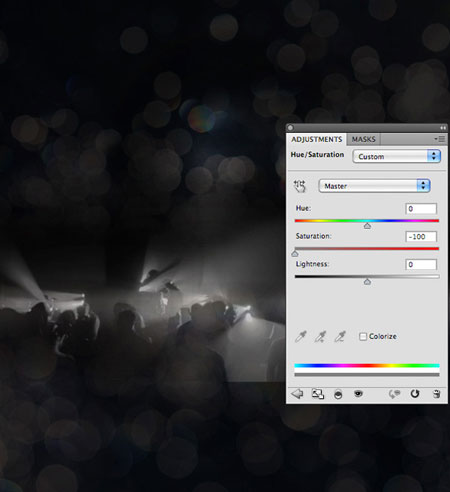Click the 'Lightness:' label

coord(312,264)
